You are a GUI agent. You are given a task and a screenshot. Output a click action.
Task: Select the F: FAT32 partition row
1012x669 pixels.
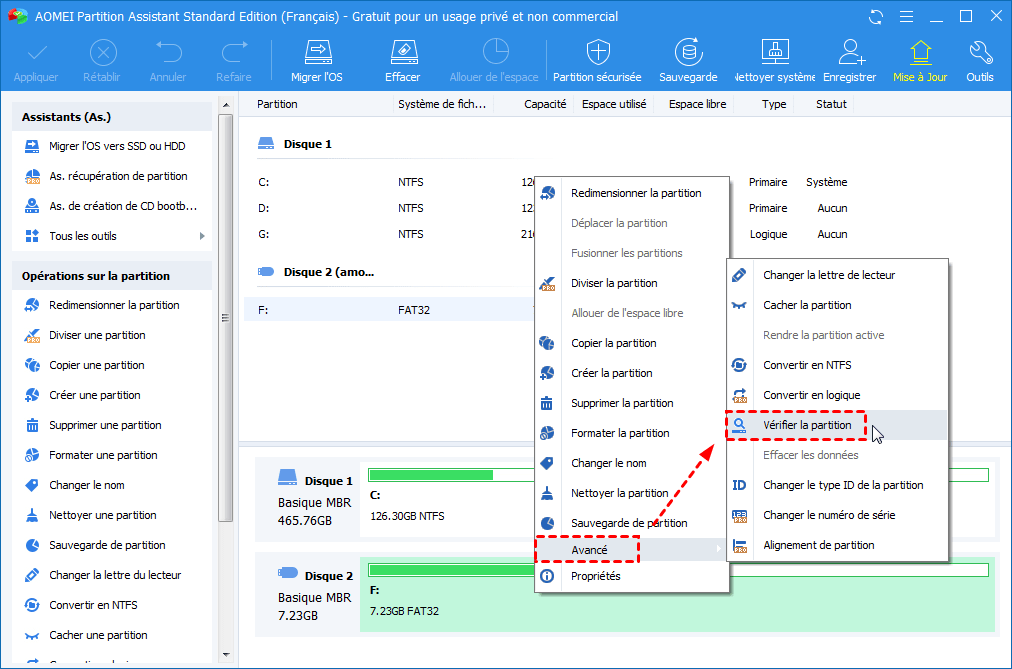[x=389, y=310]
